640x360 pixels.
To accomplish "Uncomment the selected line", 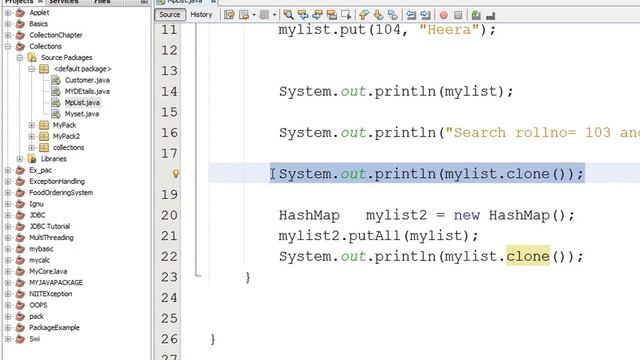I will (x=491, y=16).
